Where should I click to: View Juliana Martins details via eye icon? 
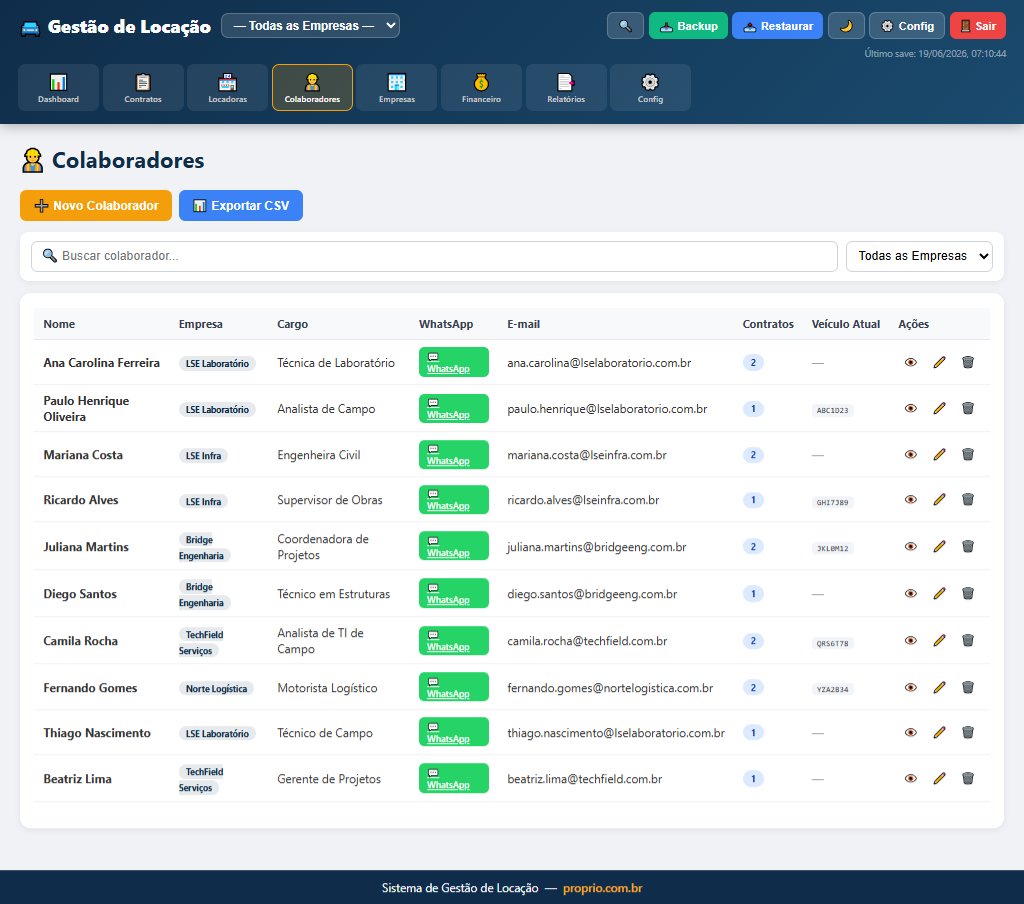click(910, 547)
